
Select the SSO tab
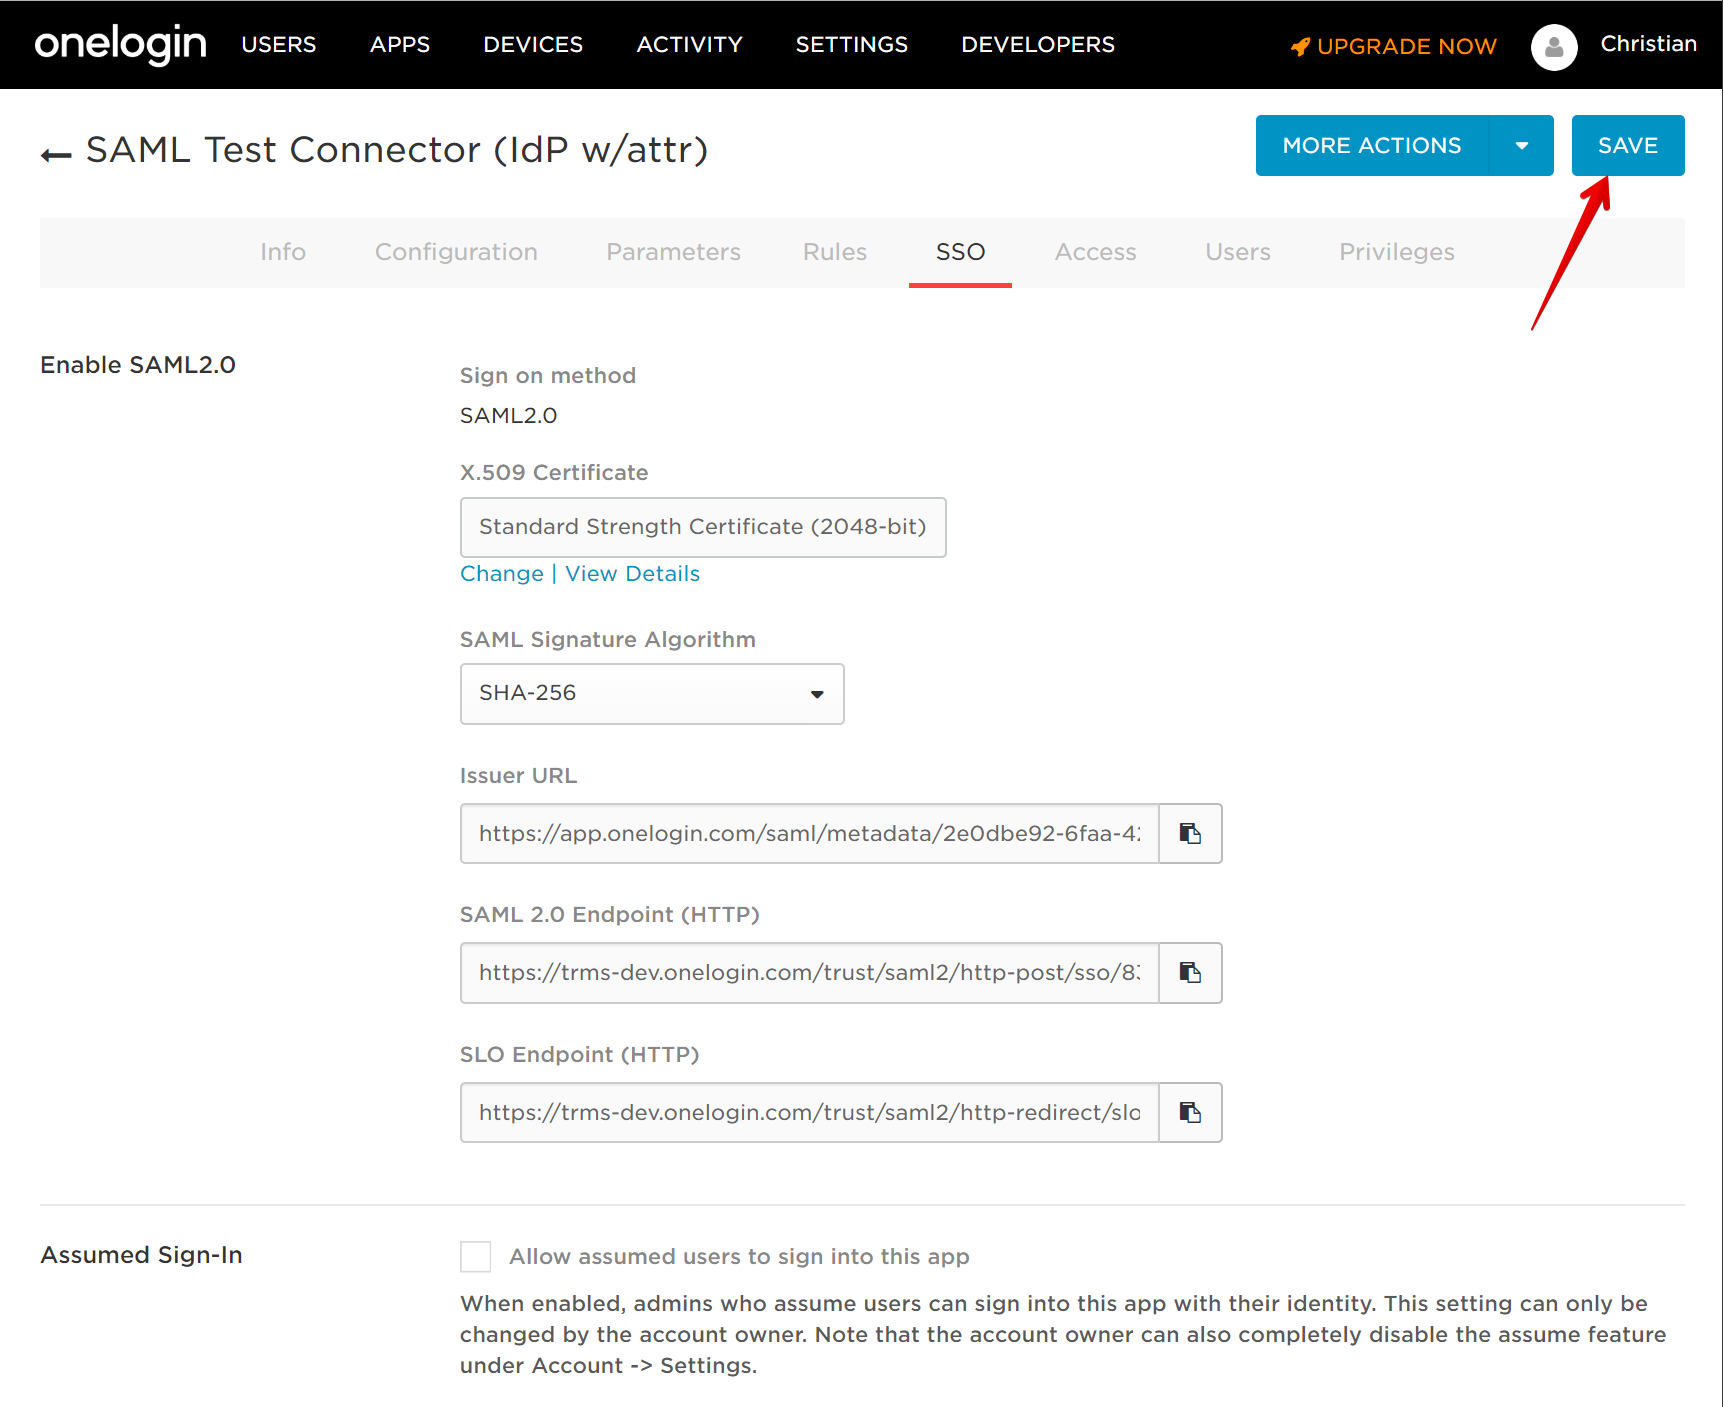960,252
